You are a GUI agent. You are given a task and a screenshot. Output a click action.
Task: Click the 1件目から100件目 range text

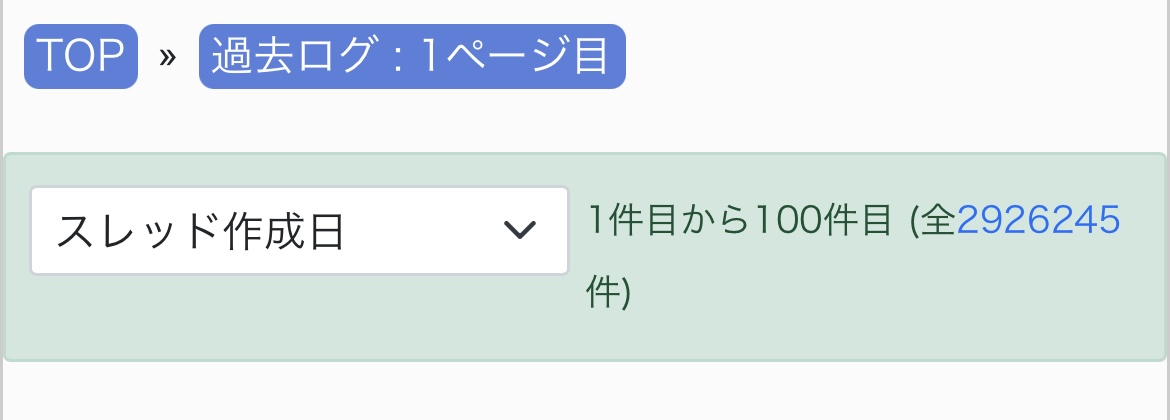[738, 220]
